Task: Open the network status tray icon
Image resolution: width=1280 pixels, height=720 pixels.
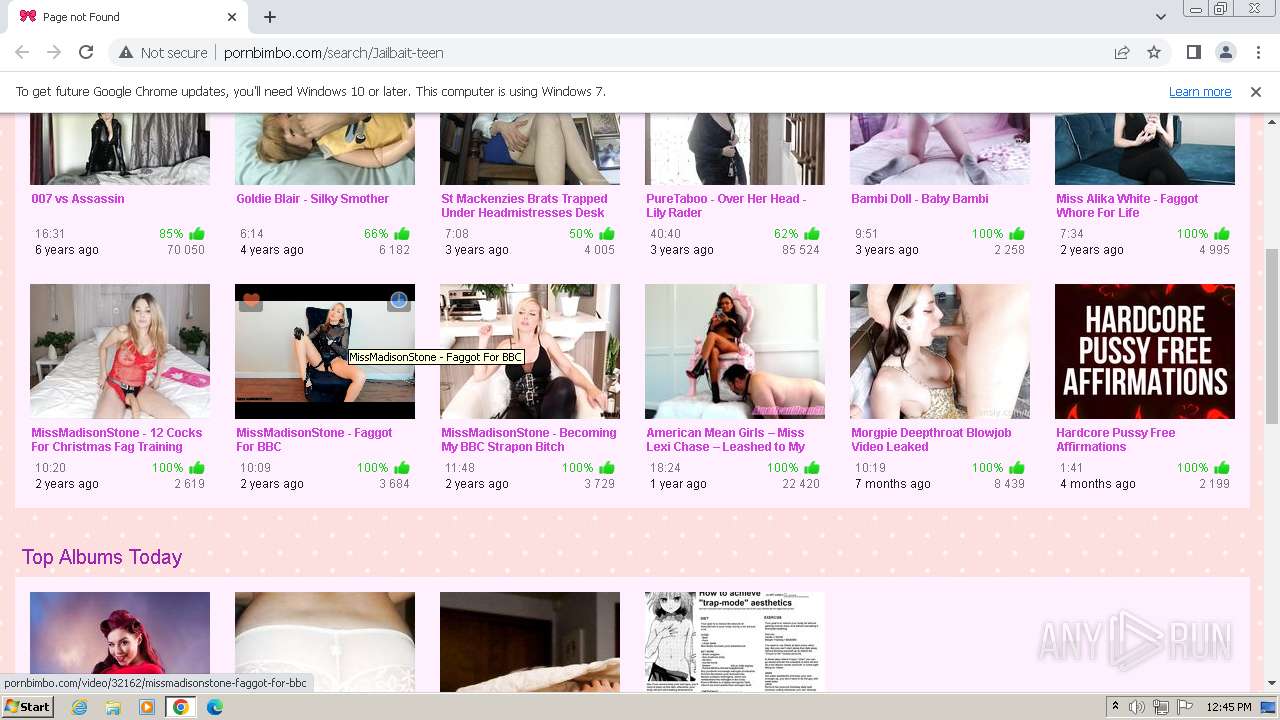Action: 1160,707
